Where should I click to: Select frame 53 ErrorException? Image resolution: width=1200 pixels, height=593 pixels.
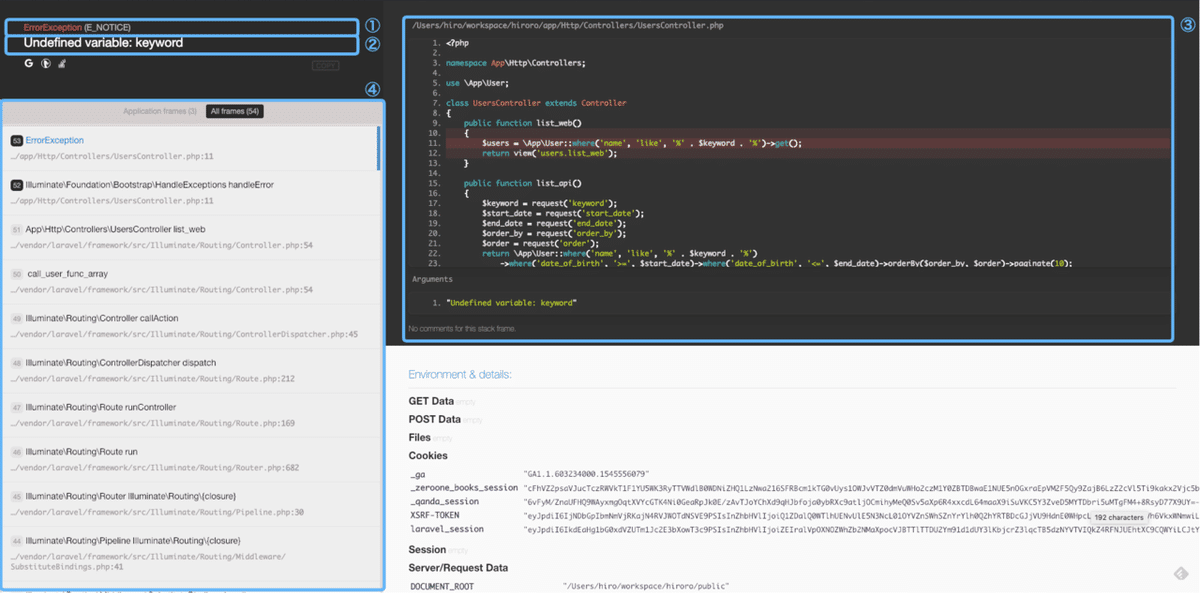coord(192,148)
